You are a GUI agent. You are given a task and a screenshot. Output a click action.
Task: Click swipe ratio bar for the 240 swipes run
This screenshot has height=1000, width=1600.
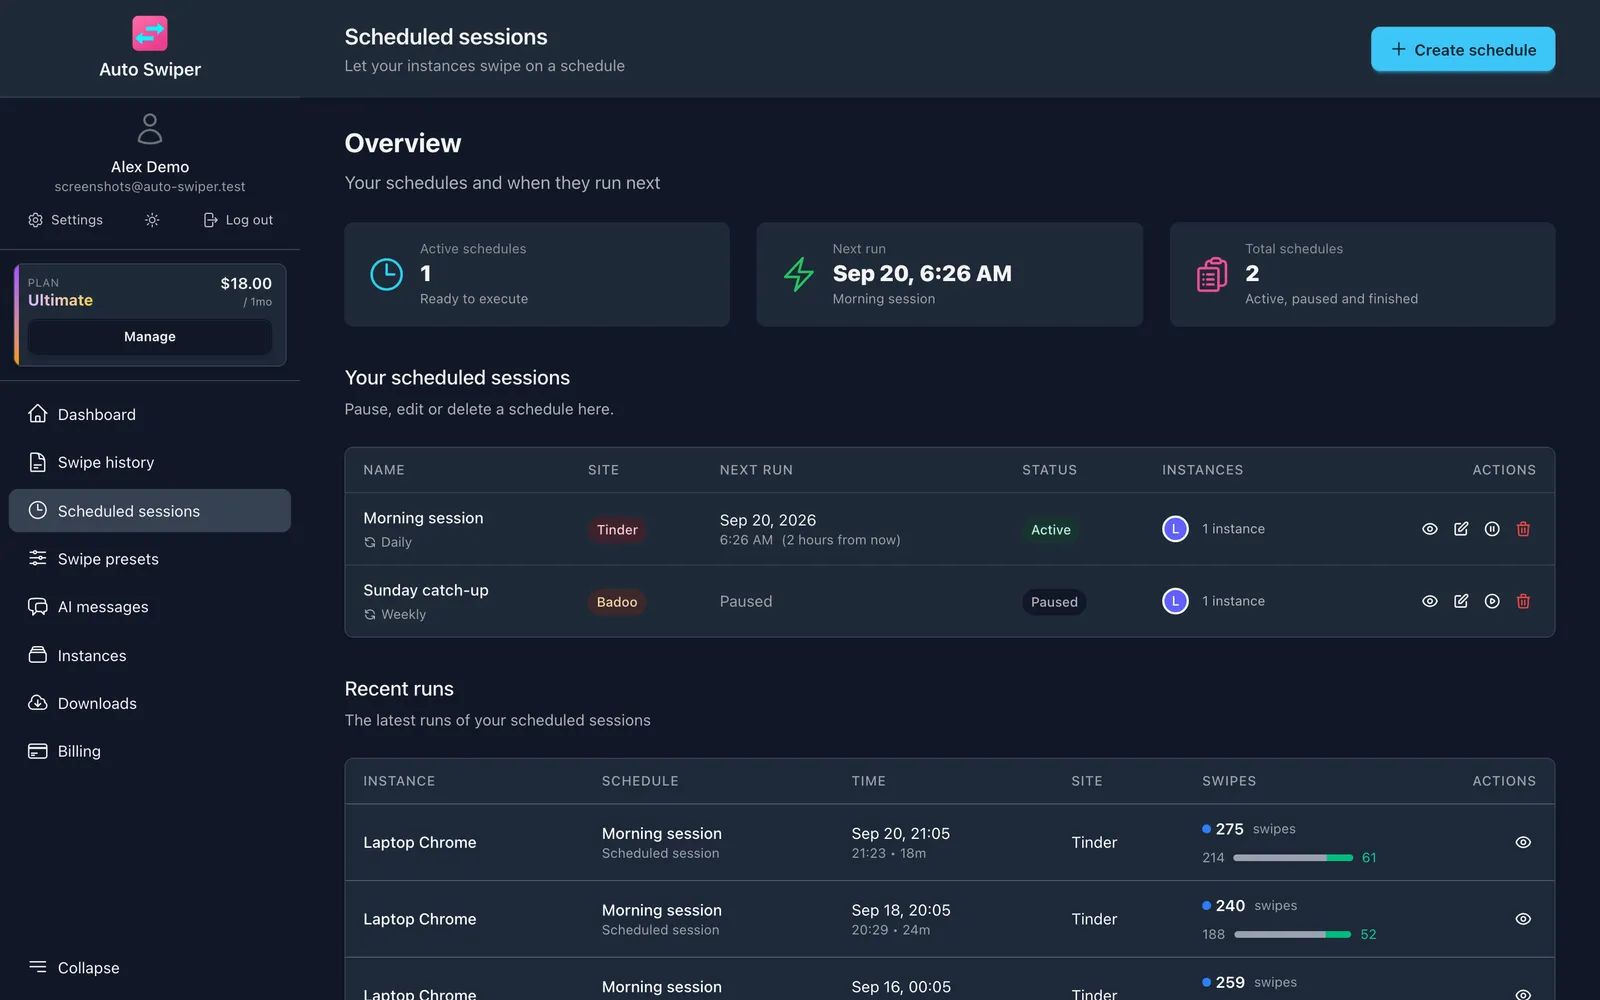[1293, 934]
